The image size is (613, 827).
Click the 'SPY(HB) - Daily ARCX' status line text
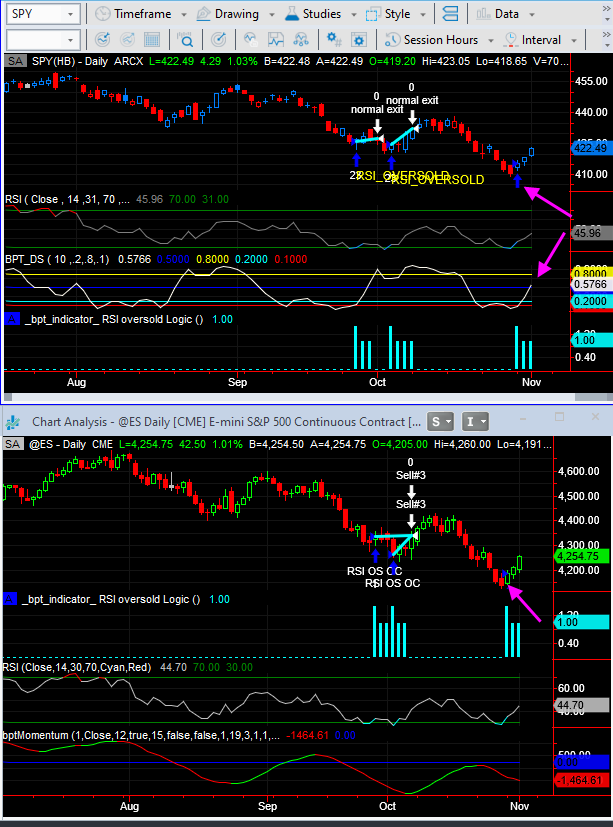[x=88, y=61]
